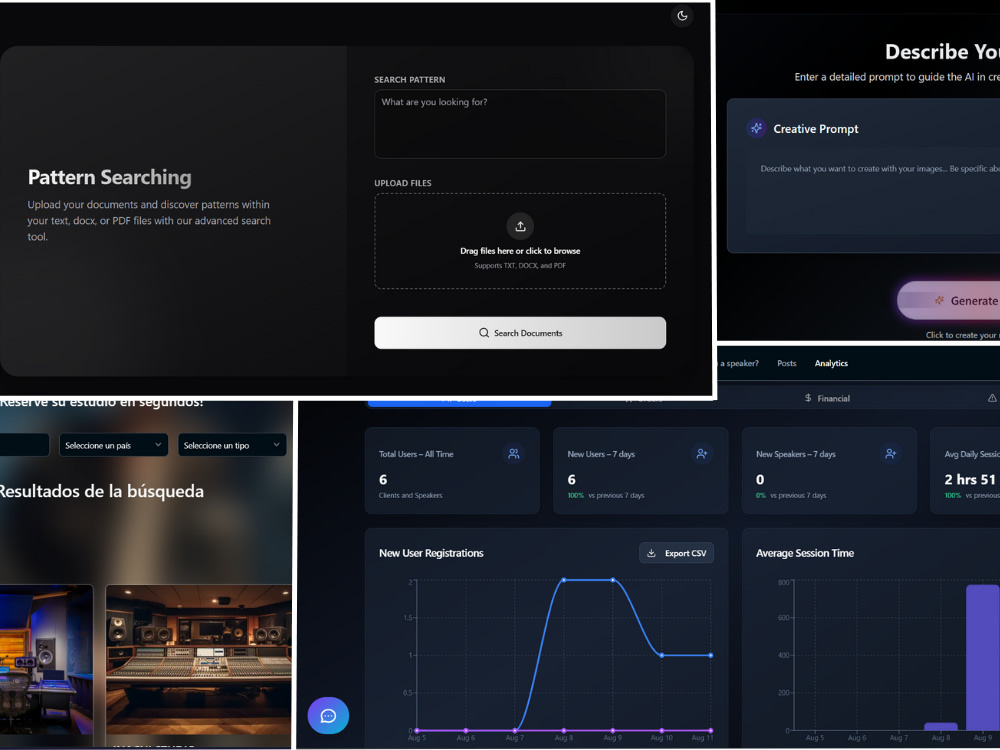Click the New Users add-user icon
1000x750 pixels.
click(702, 453)
